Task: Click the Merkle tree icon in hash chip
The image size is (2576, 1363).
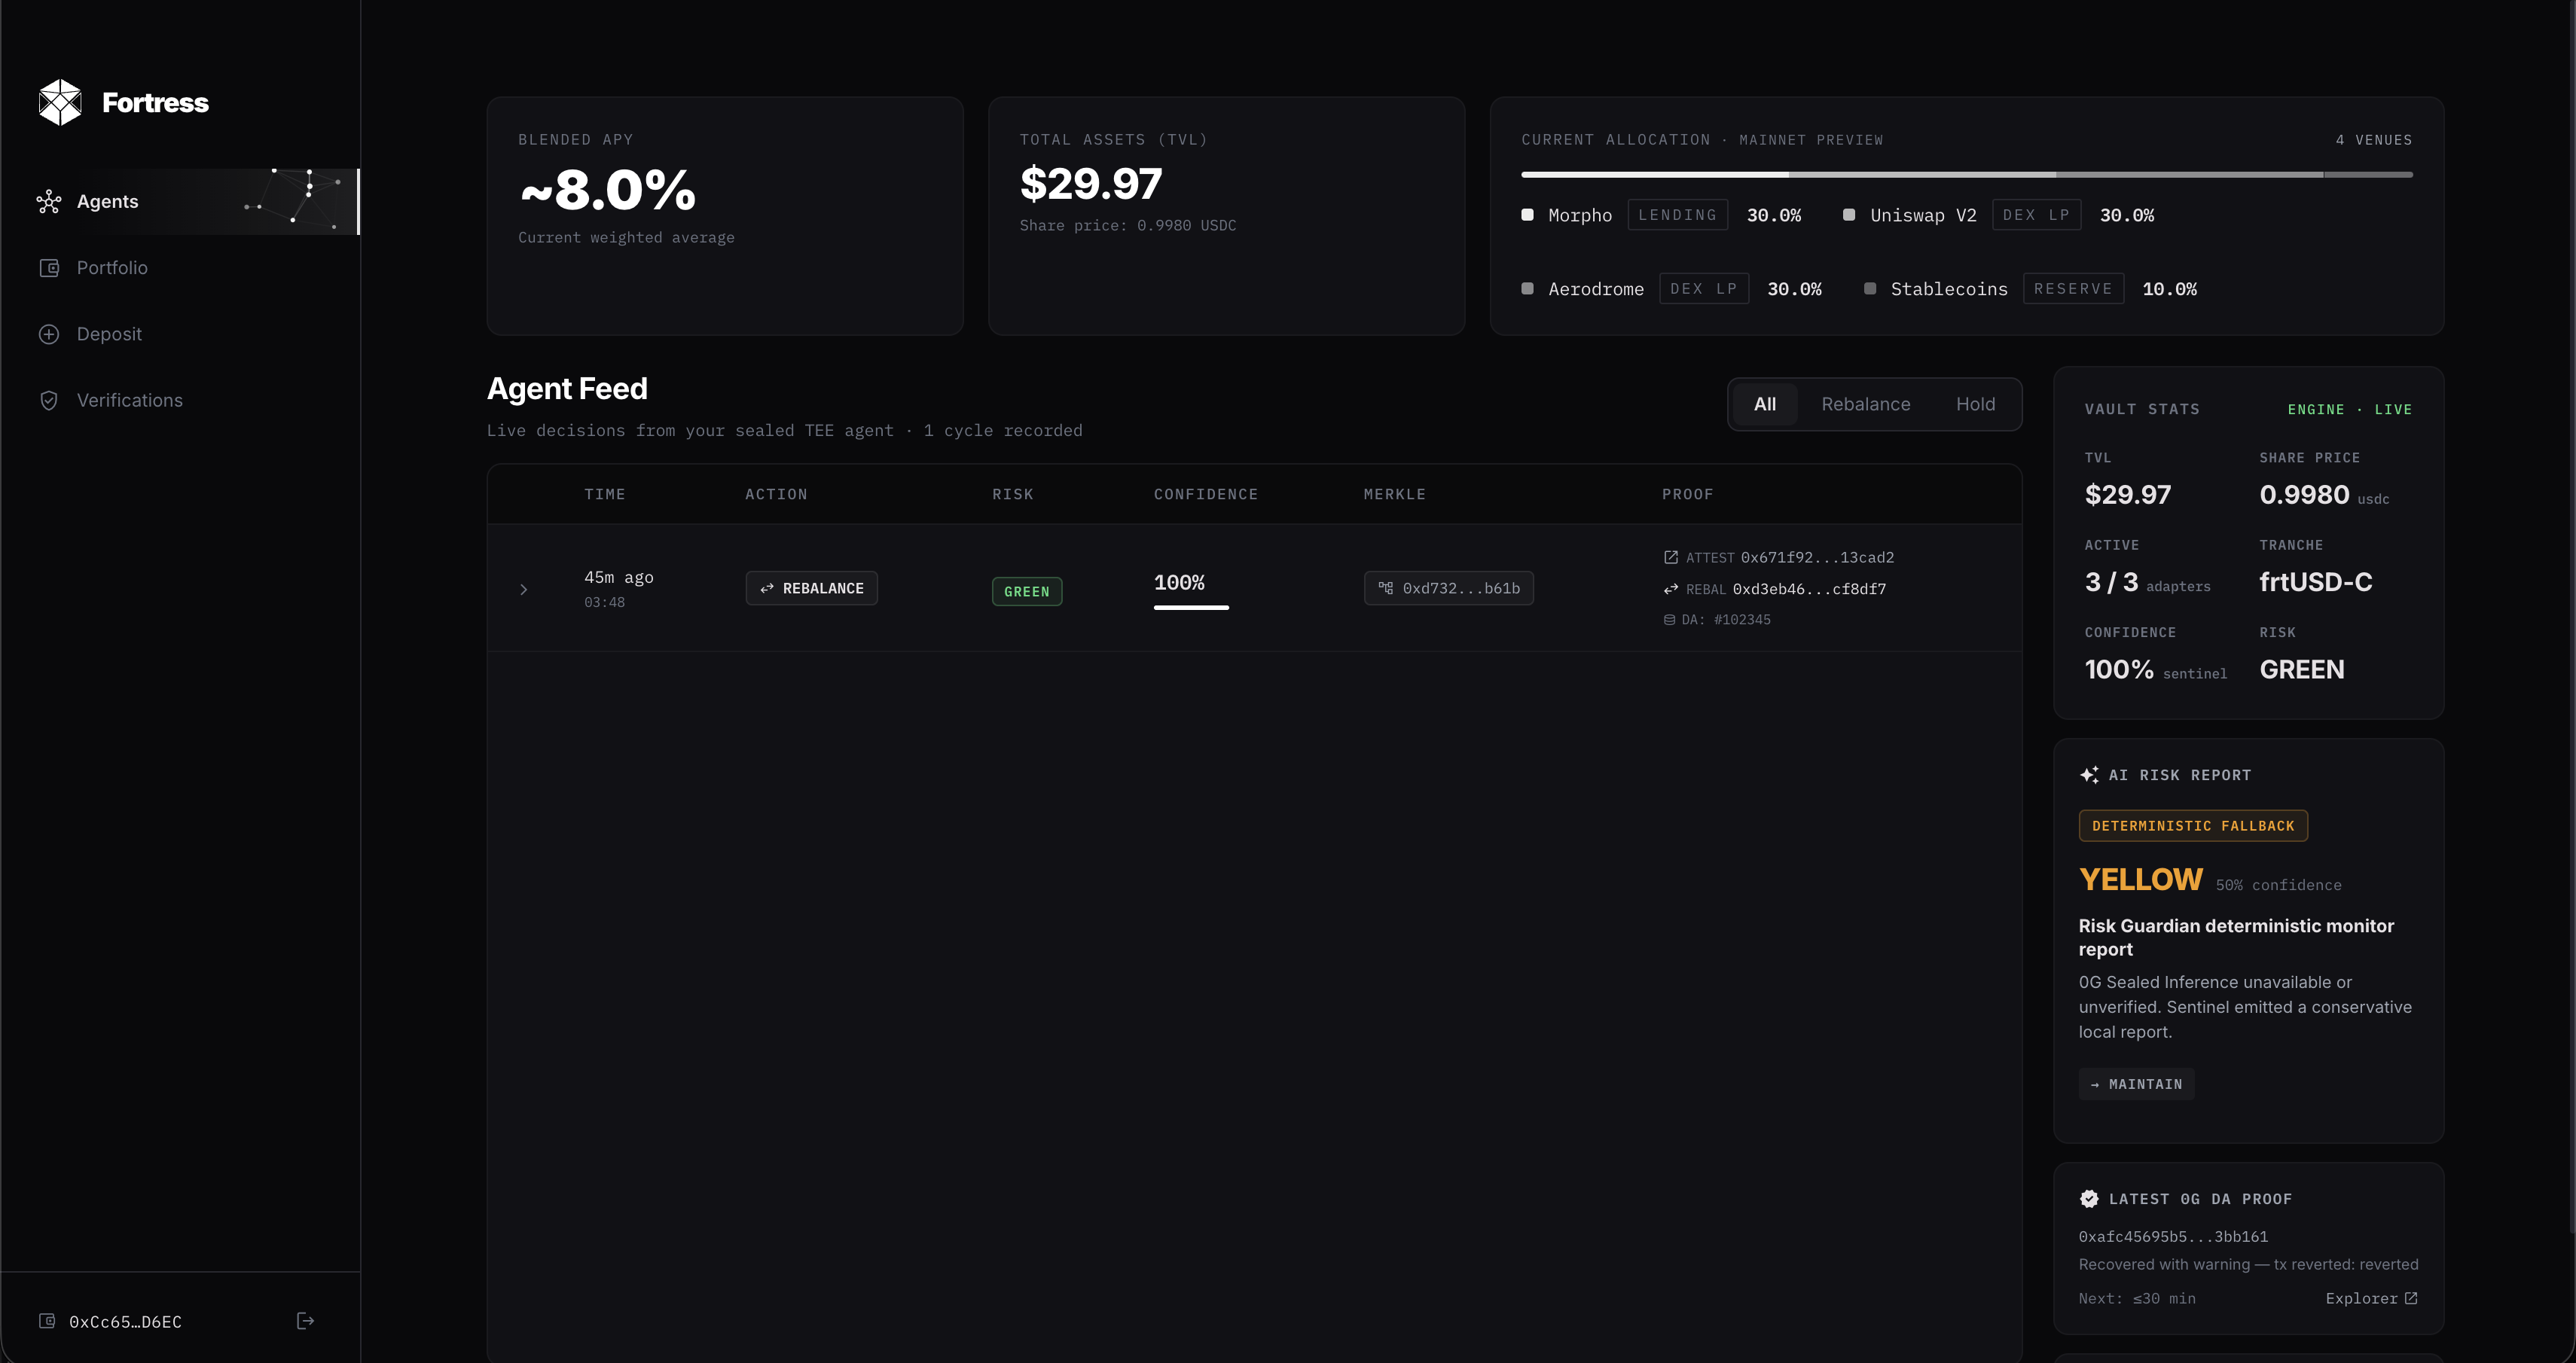Action: [1385, 588]
